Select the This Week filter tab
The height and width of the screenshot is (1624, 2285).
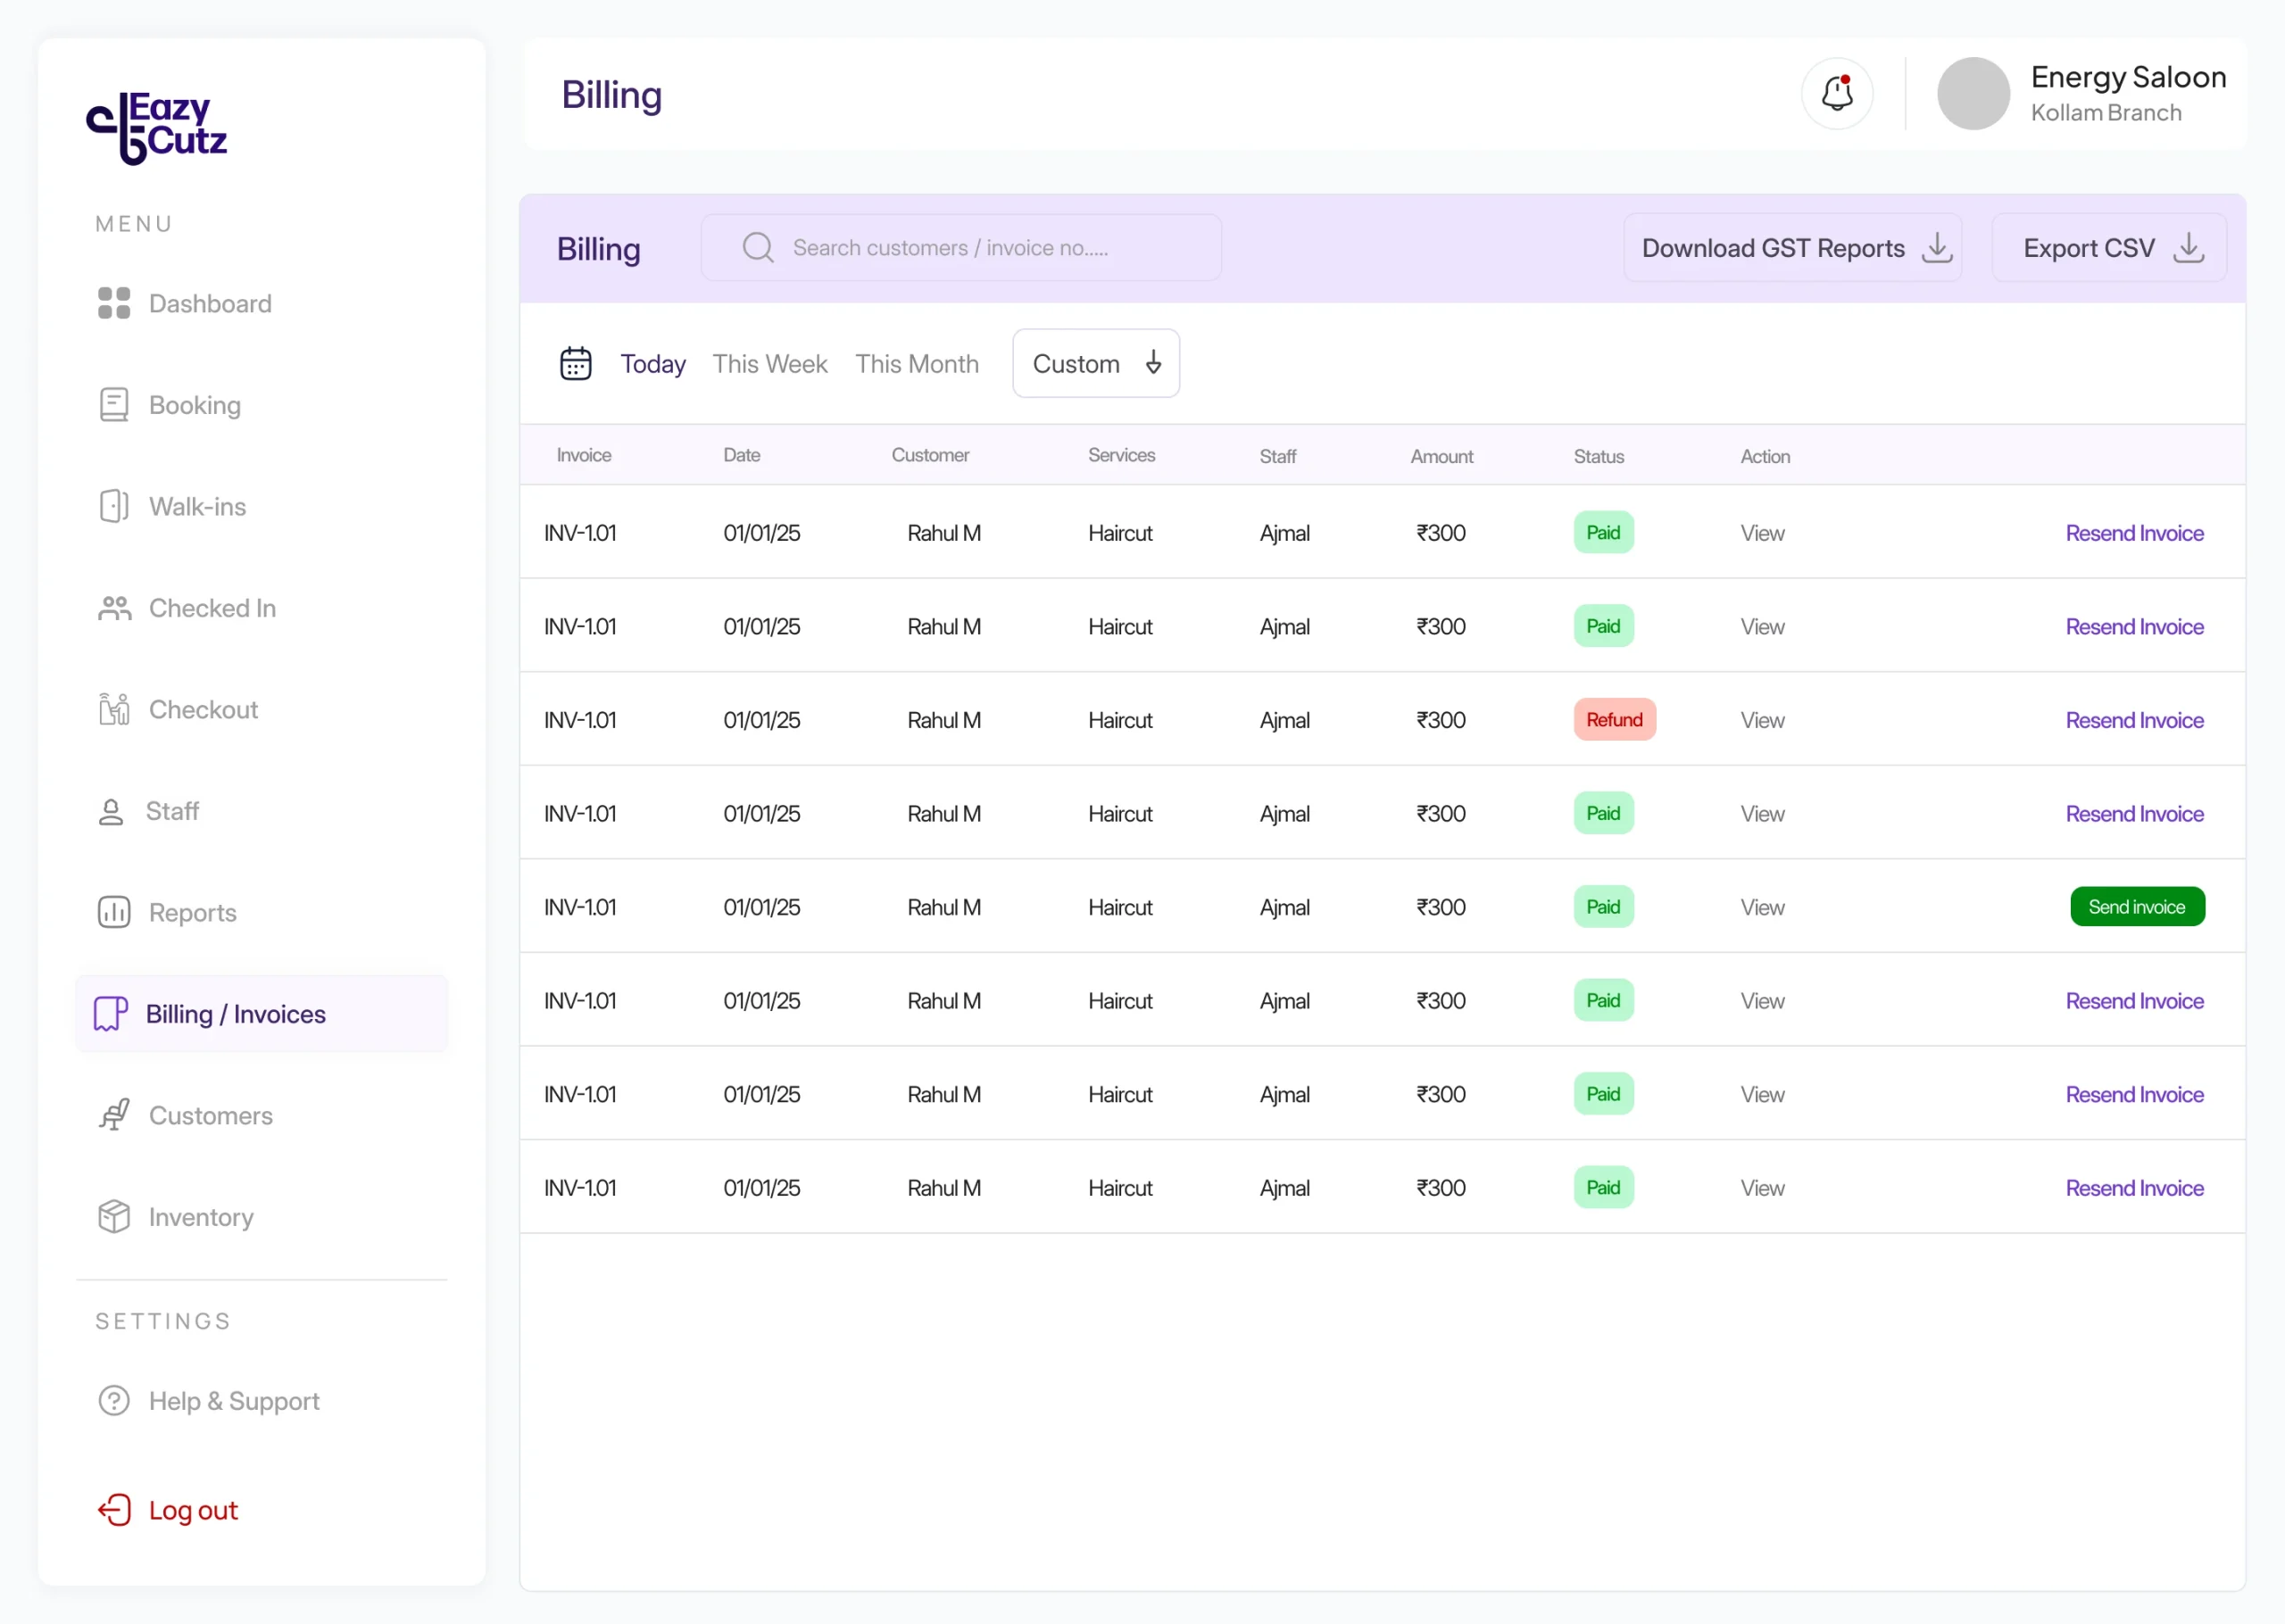coord(770,364)
